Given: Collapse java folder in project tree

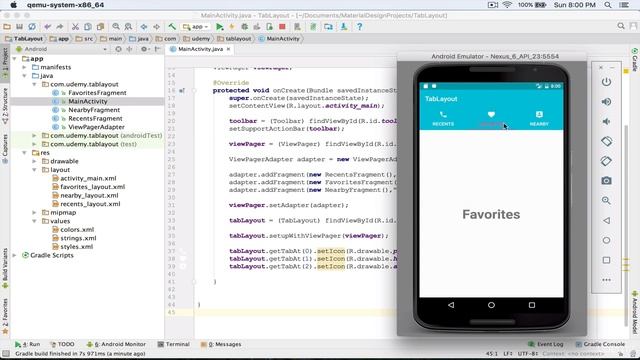Looking at the screenshot, I should click(24, 76).
